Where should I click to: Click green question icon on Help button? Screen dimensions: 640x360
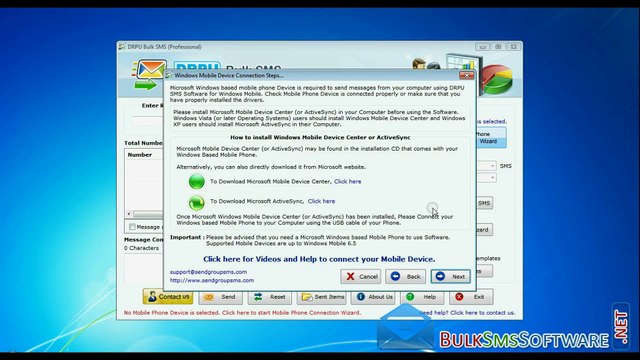coord(410,297)
